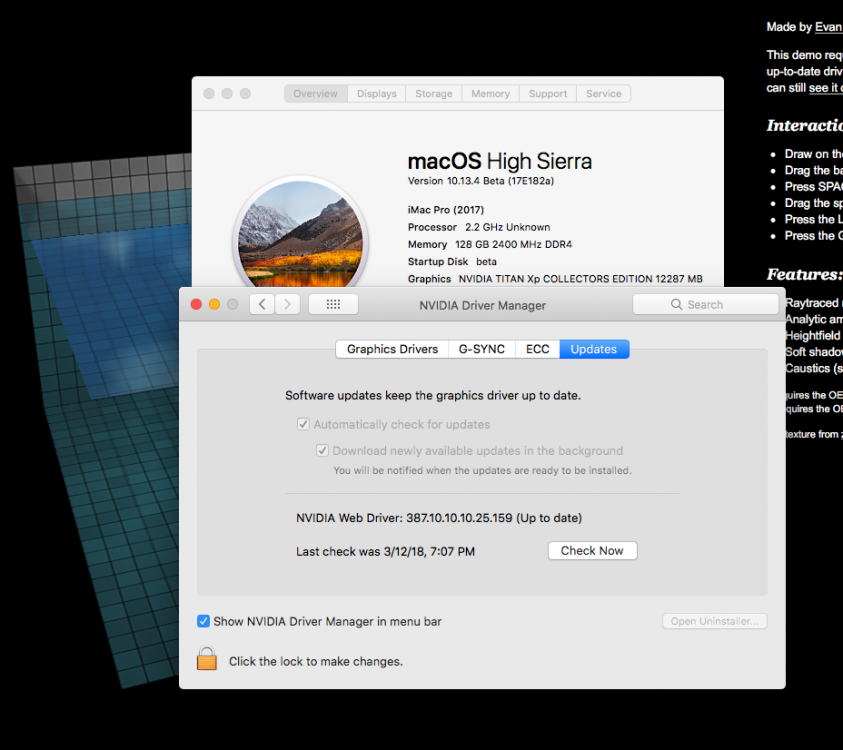Click the back arrow in NVIDIA Driver Manager
This screenshot has height=750, width=843.
pos(262,304)
